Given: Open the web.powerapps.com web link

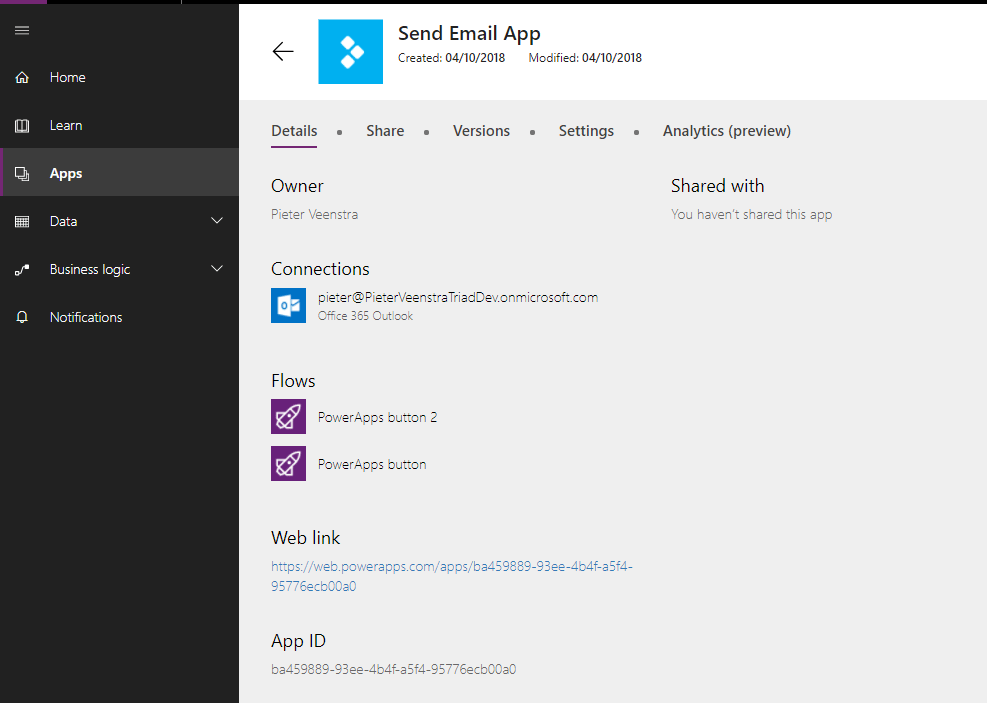Looking at the screenshot, I should (x=452, y=576).
